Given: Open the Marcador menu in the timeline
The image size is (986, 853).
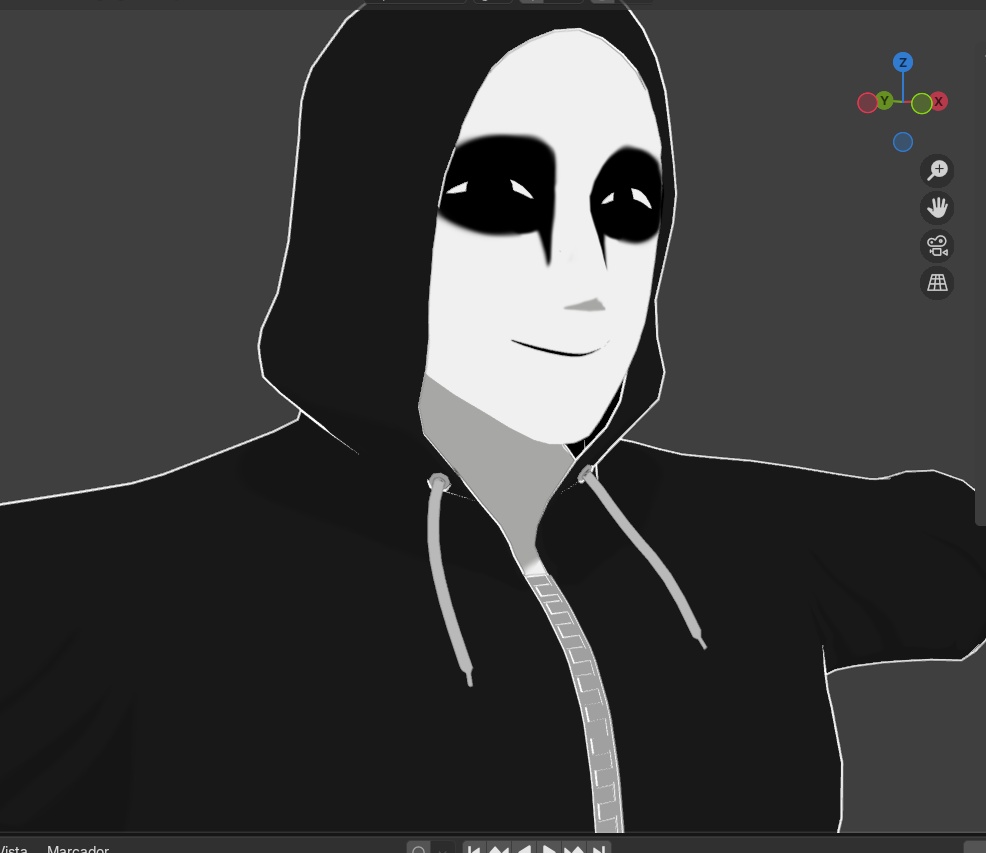Looking at the screenshot, I should click(78, 848).
